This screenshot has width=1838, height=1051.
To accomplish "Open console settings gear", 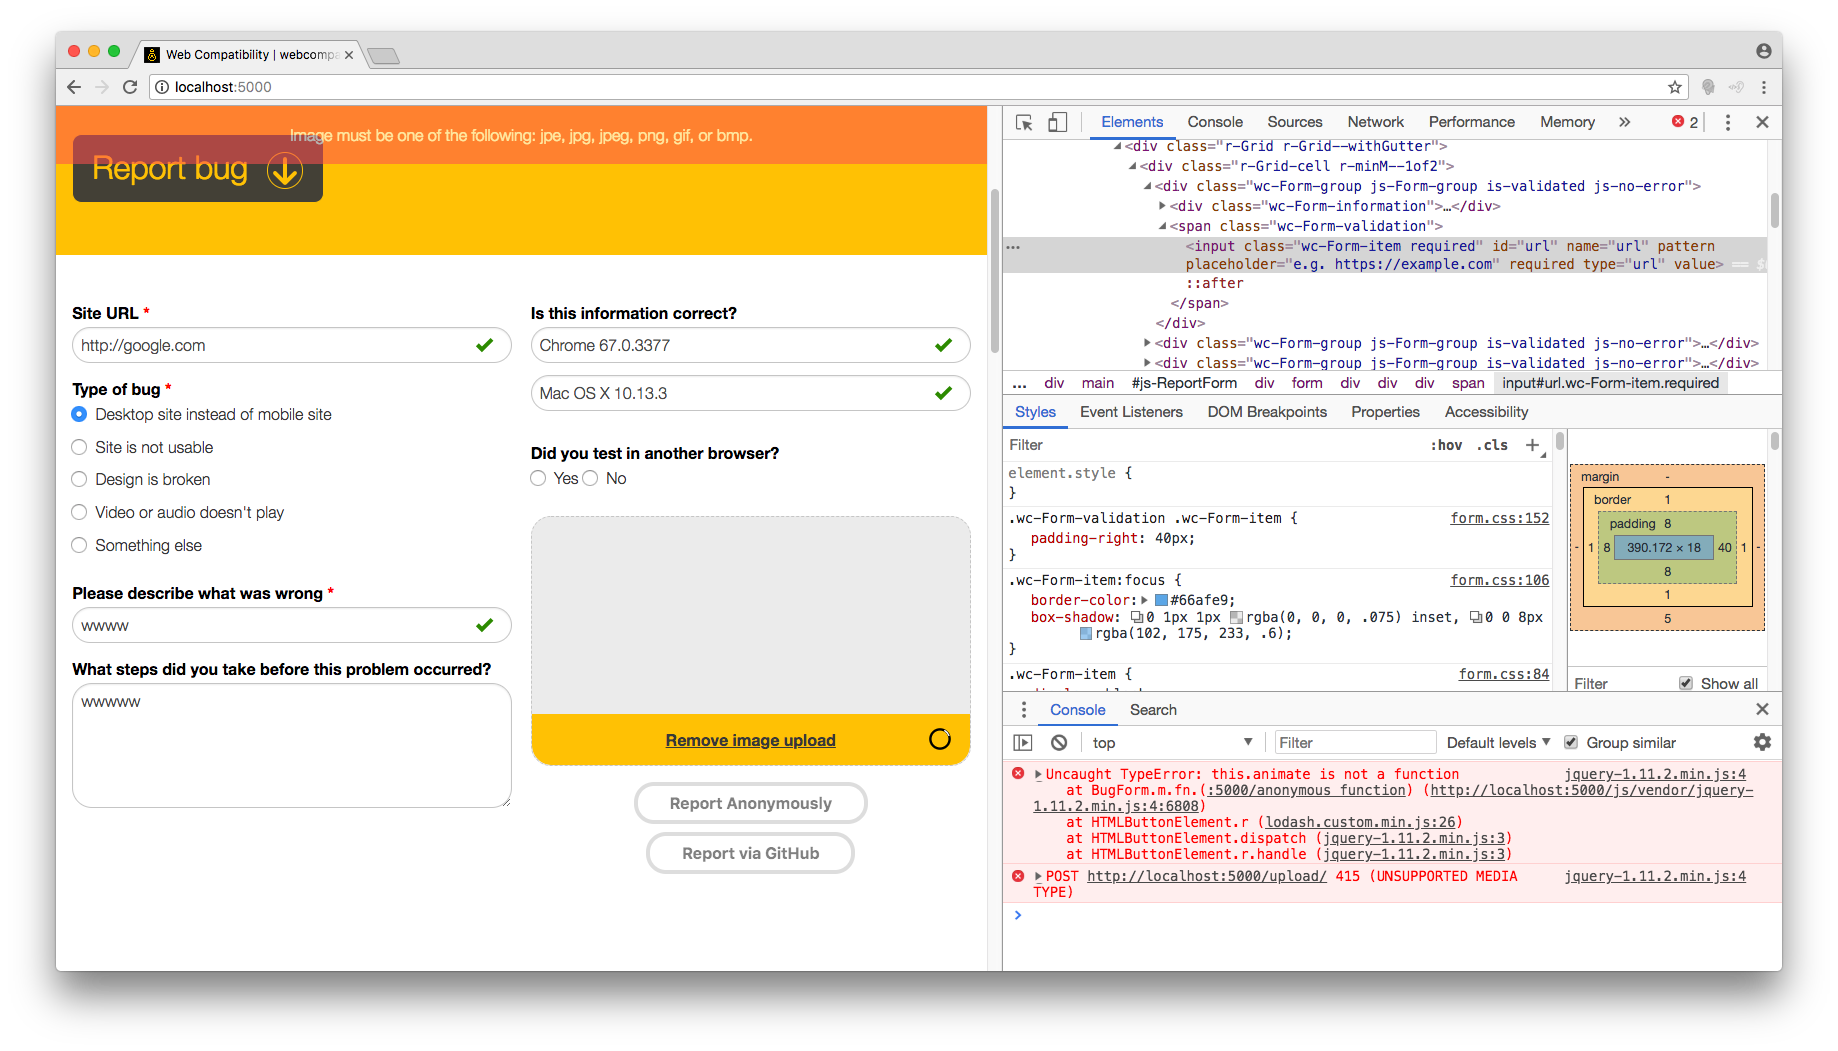I will coord(1762,742).
